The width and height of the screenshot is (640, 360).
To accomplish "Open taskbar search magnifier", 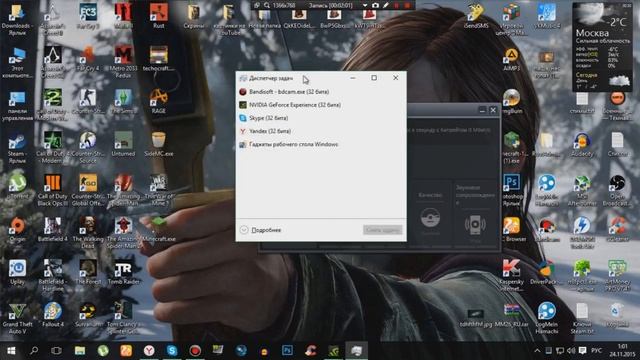I will coord(34,351).
